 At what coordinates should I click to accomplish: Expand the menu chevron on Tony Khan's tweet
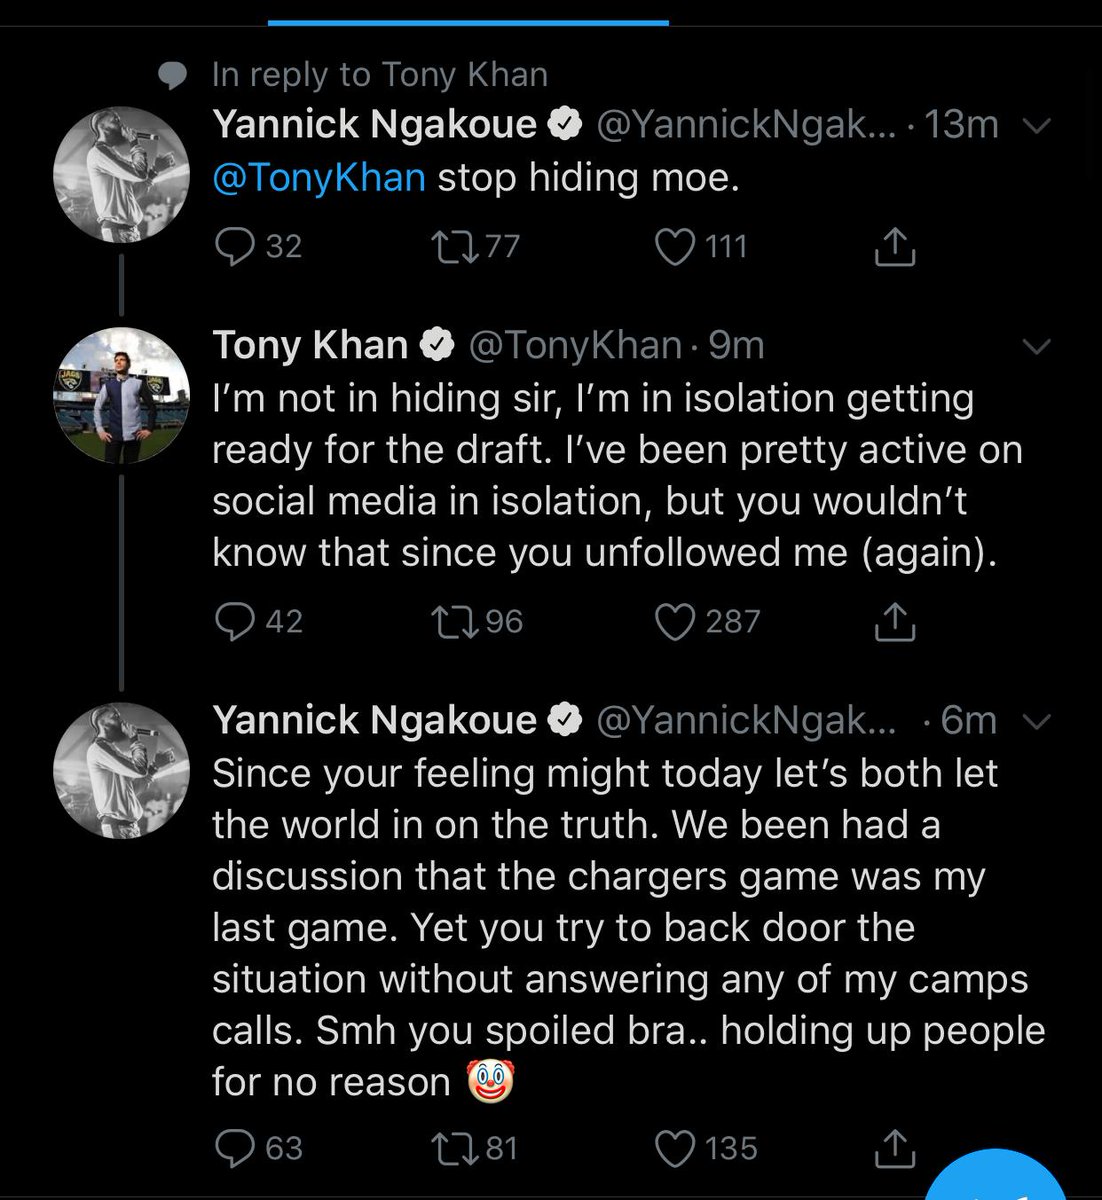(x=1039, y=346)
